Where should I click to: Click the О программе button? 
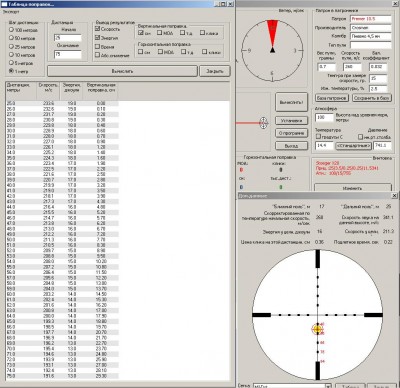[x=291, y=133]
